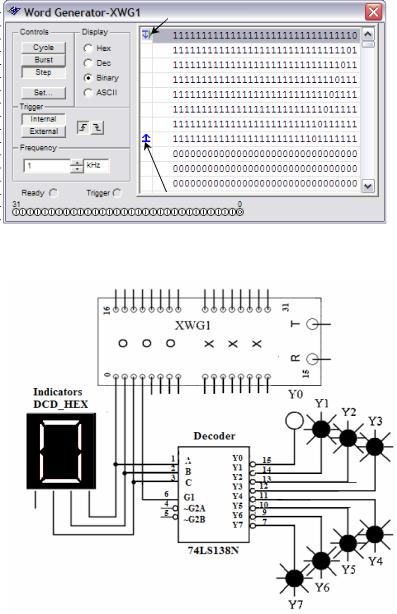Choose Hex display radio button
The height and width of the screenshot is (614, 397).
88,48
